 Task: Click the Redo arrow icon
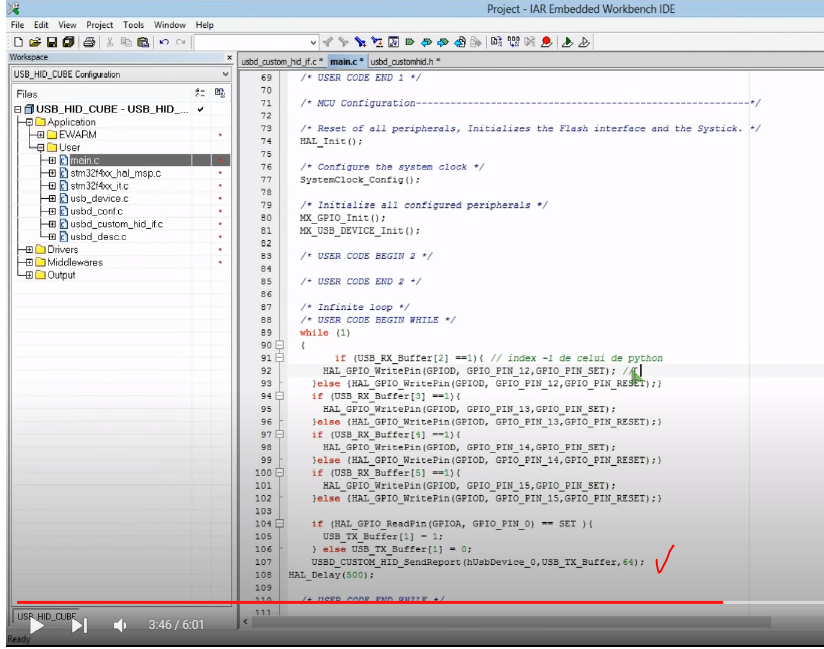pos(181,42)
